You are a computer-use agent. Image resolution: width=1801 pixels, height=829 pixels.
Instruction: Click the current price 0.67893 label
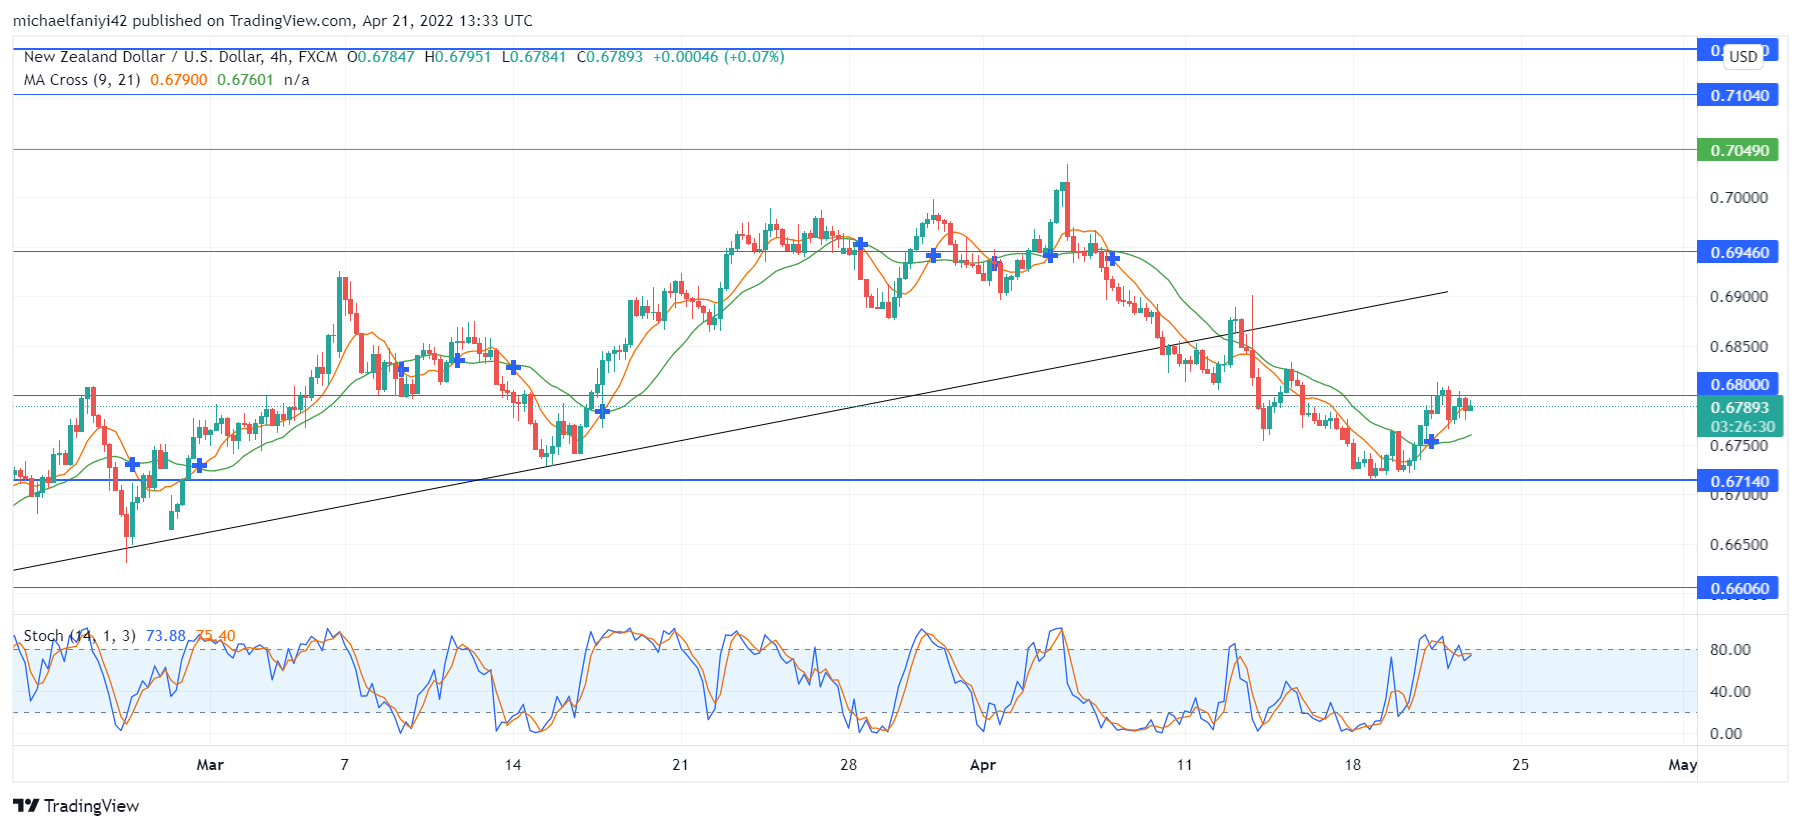click(1740, 408)
